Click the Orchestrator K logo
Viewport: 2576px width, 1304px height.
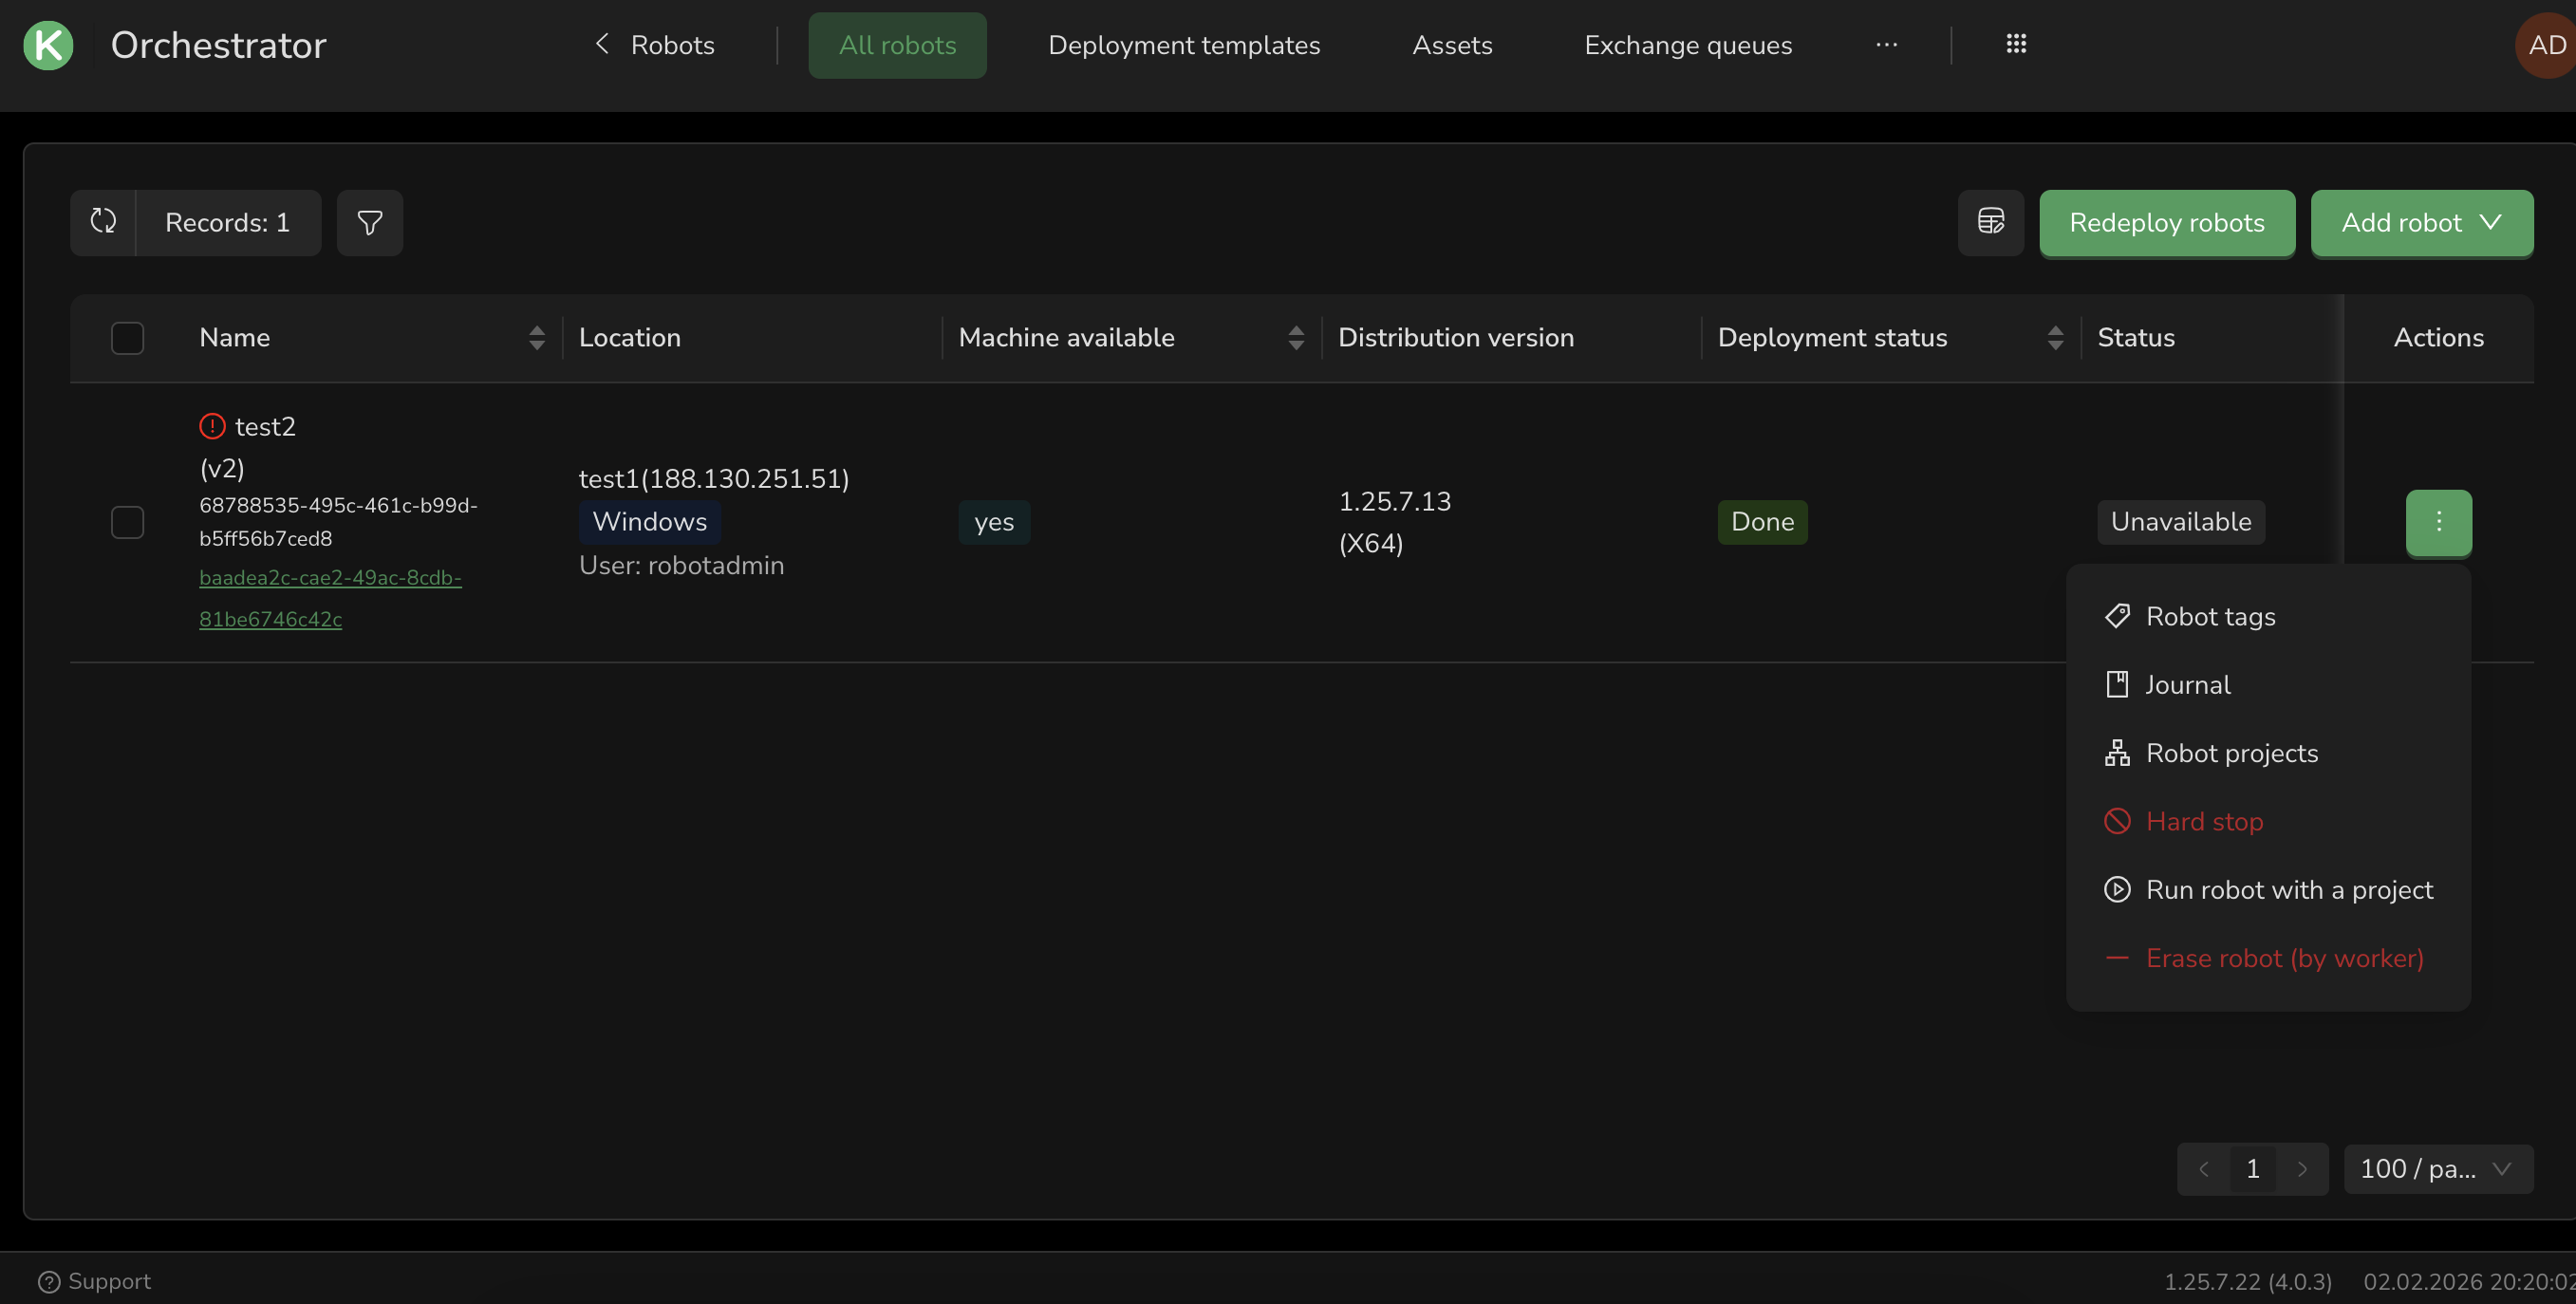pyautogui.click(x=48, y=45)
